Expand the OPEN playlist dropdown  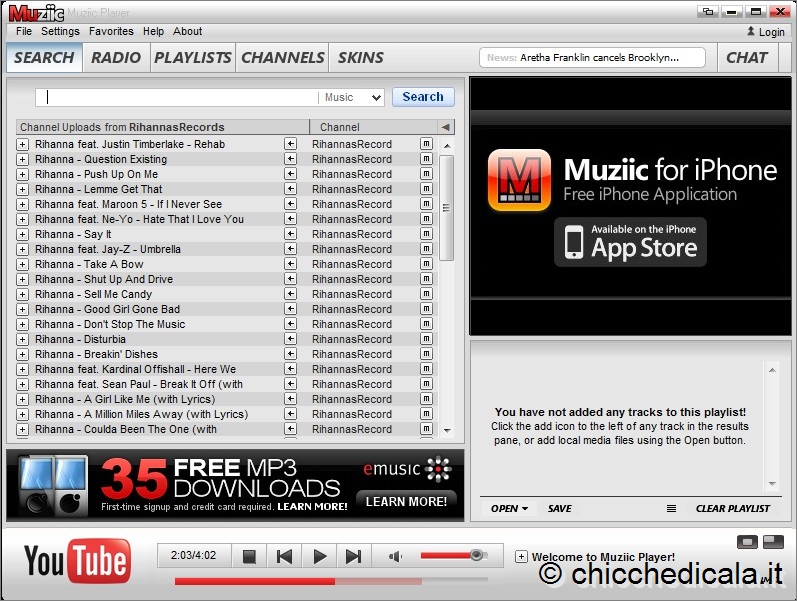pos(509,508)
